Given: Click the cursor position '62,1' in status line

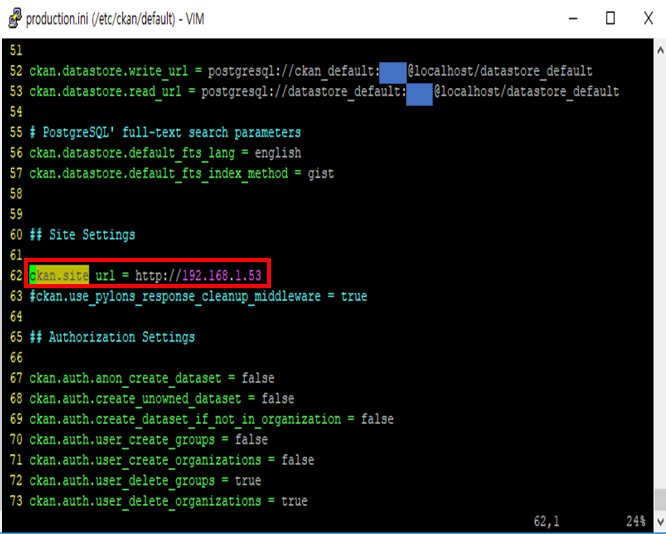Looking at the screenshot, I should tap(546, 521).
